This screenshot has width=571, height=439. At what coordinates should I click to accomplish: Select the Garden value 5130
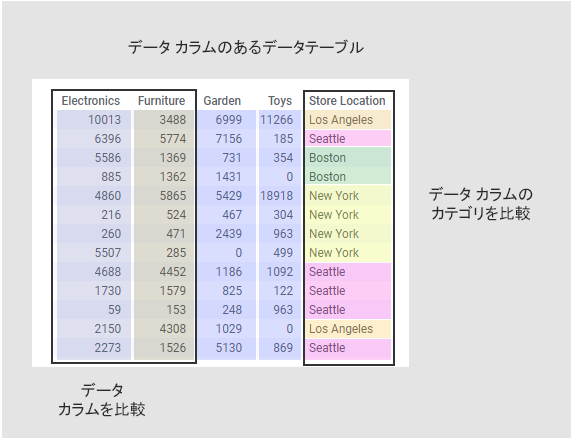pos(228,347)
